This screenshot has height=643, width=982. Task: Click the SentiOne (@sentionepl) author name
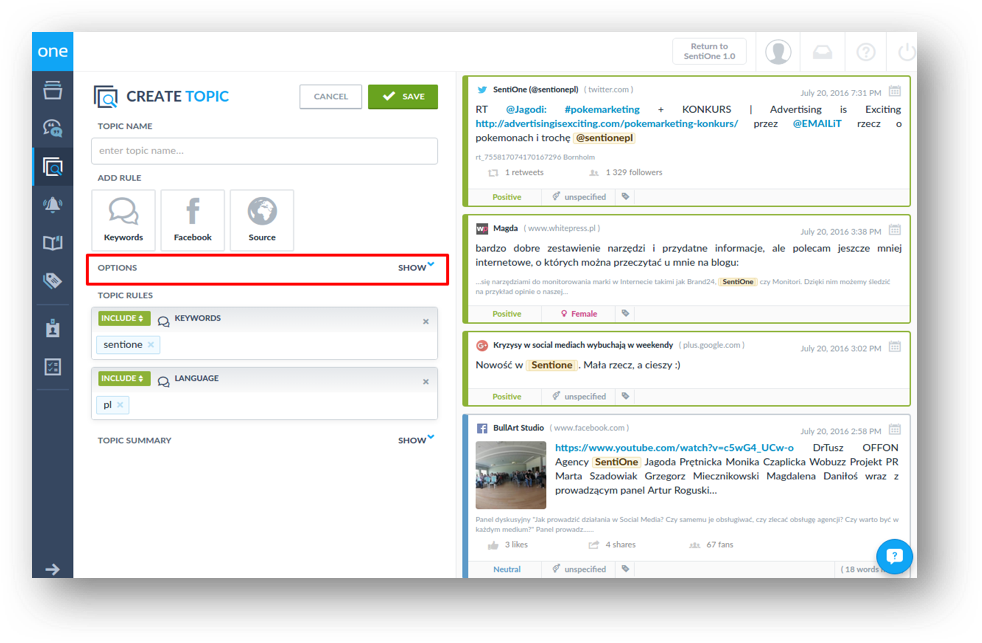[535, 90]
